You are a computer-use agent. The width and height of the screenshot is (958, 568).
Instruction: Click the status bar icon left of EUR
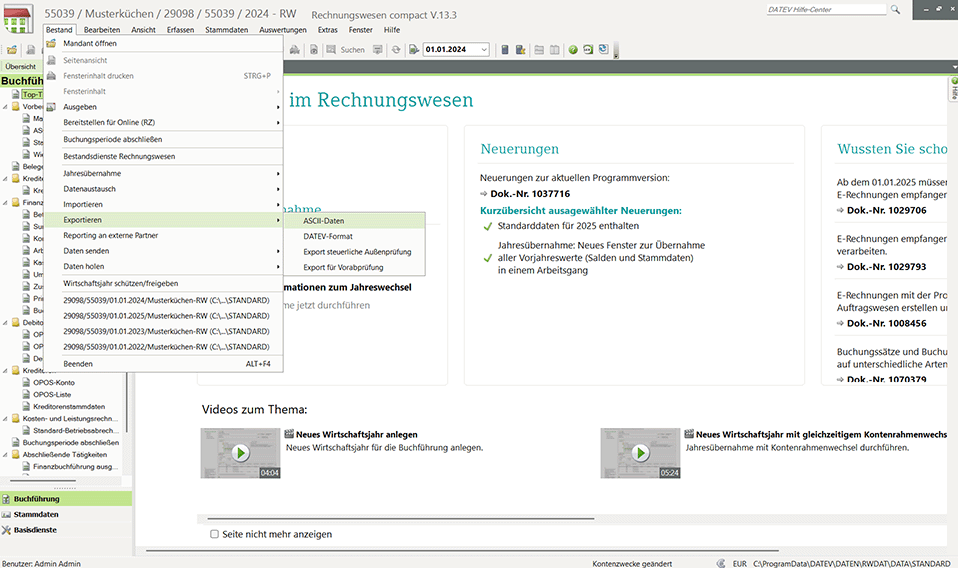coord(721,563)
